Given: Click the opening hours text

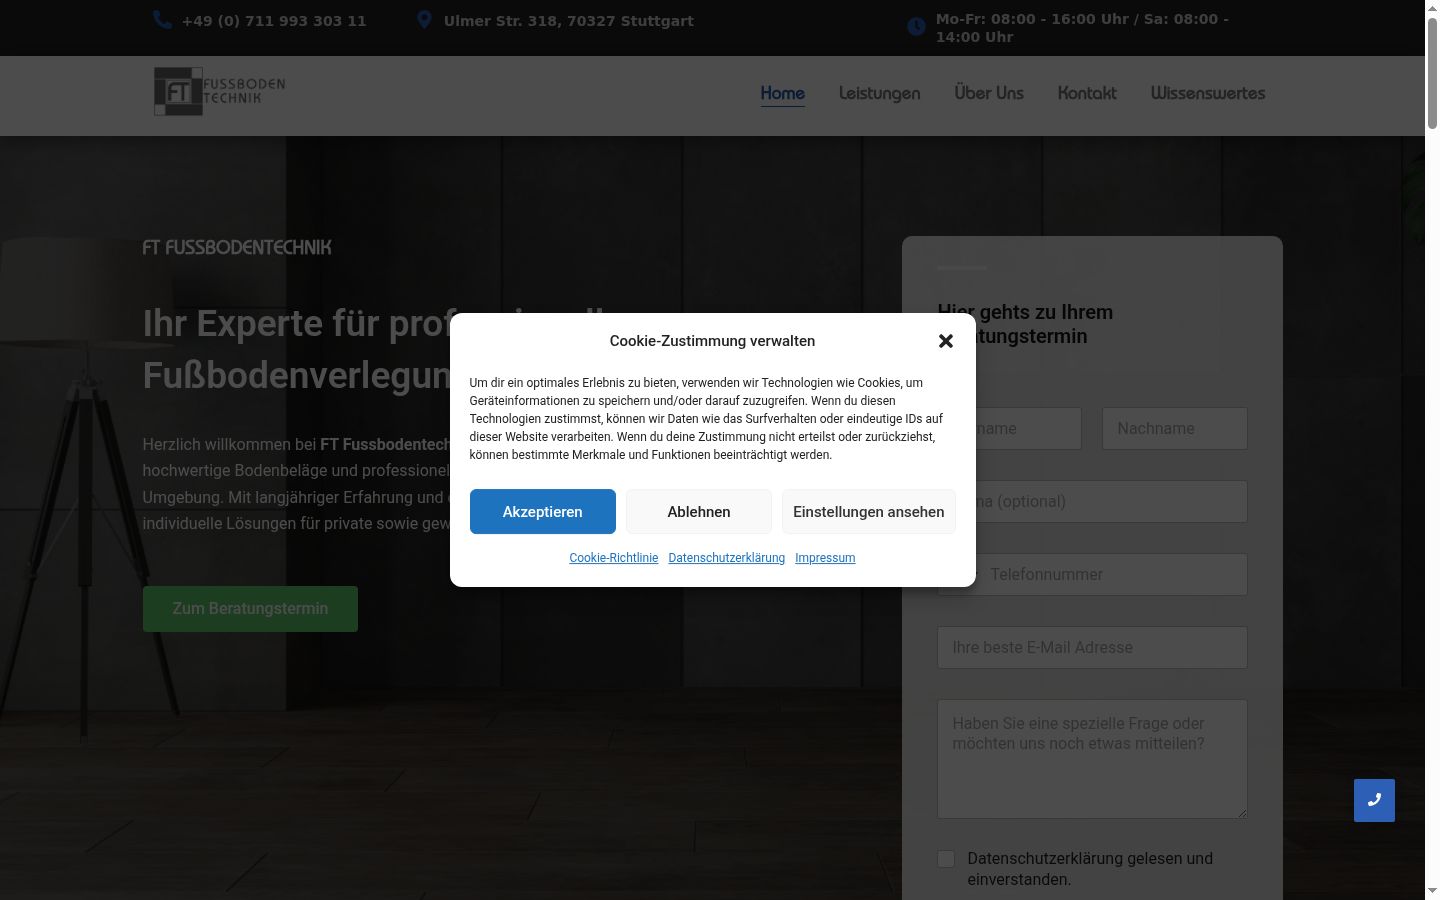Looking at the screenshot, I should coord(1082,28).
